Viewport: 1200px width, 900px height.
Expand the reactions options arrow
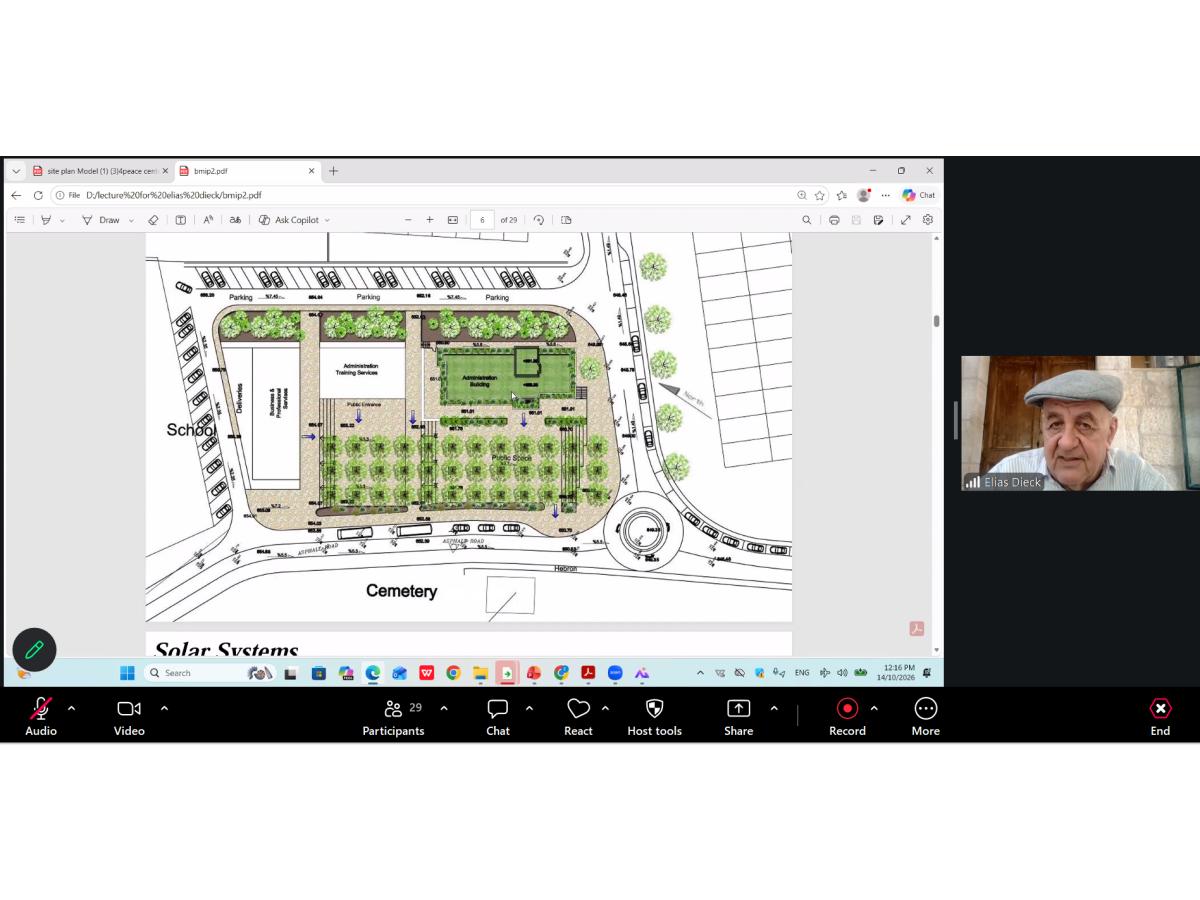click(x=605, y=708)
